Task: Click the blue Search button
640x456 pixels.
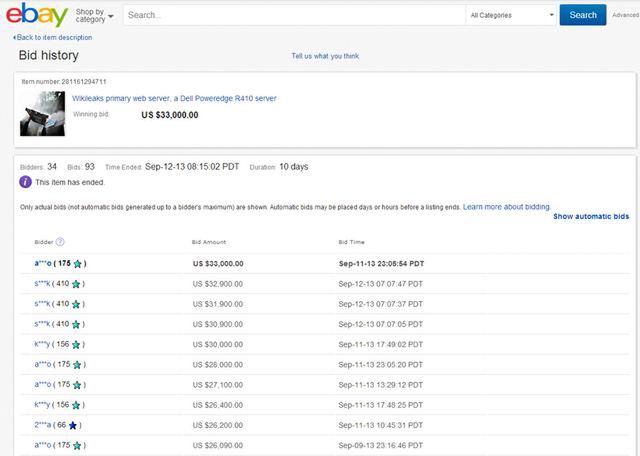Action: (583, 15)
